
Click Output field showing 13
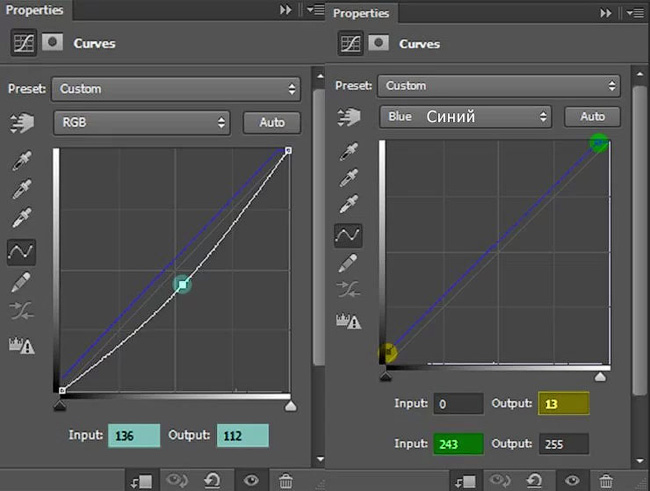tap(563, 403)
